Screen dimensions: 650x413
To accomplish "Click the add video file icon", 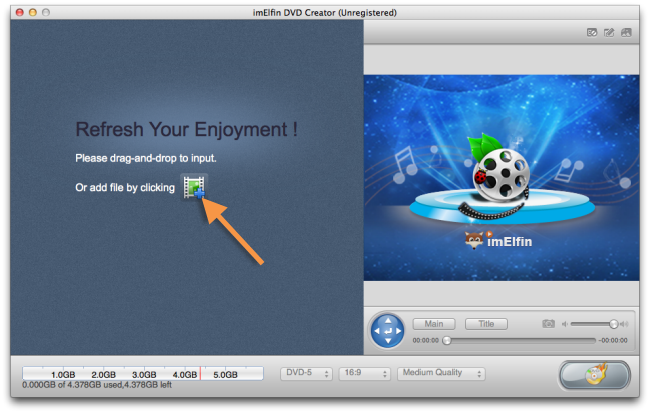I will (194, 187).
